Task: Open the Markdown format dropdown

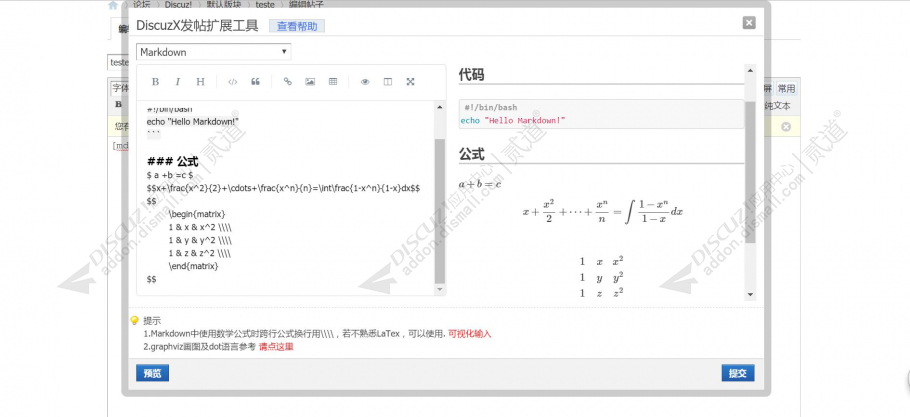Action: pyautogui.click(x=214, y=52)
